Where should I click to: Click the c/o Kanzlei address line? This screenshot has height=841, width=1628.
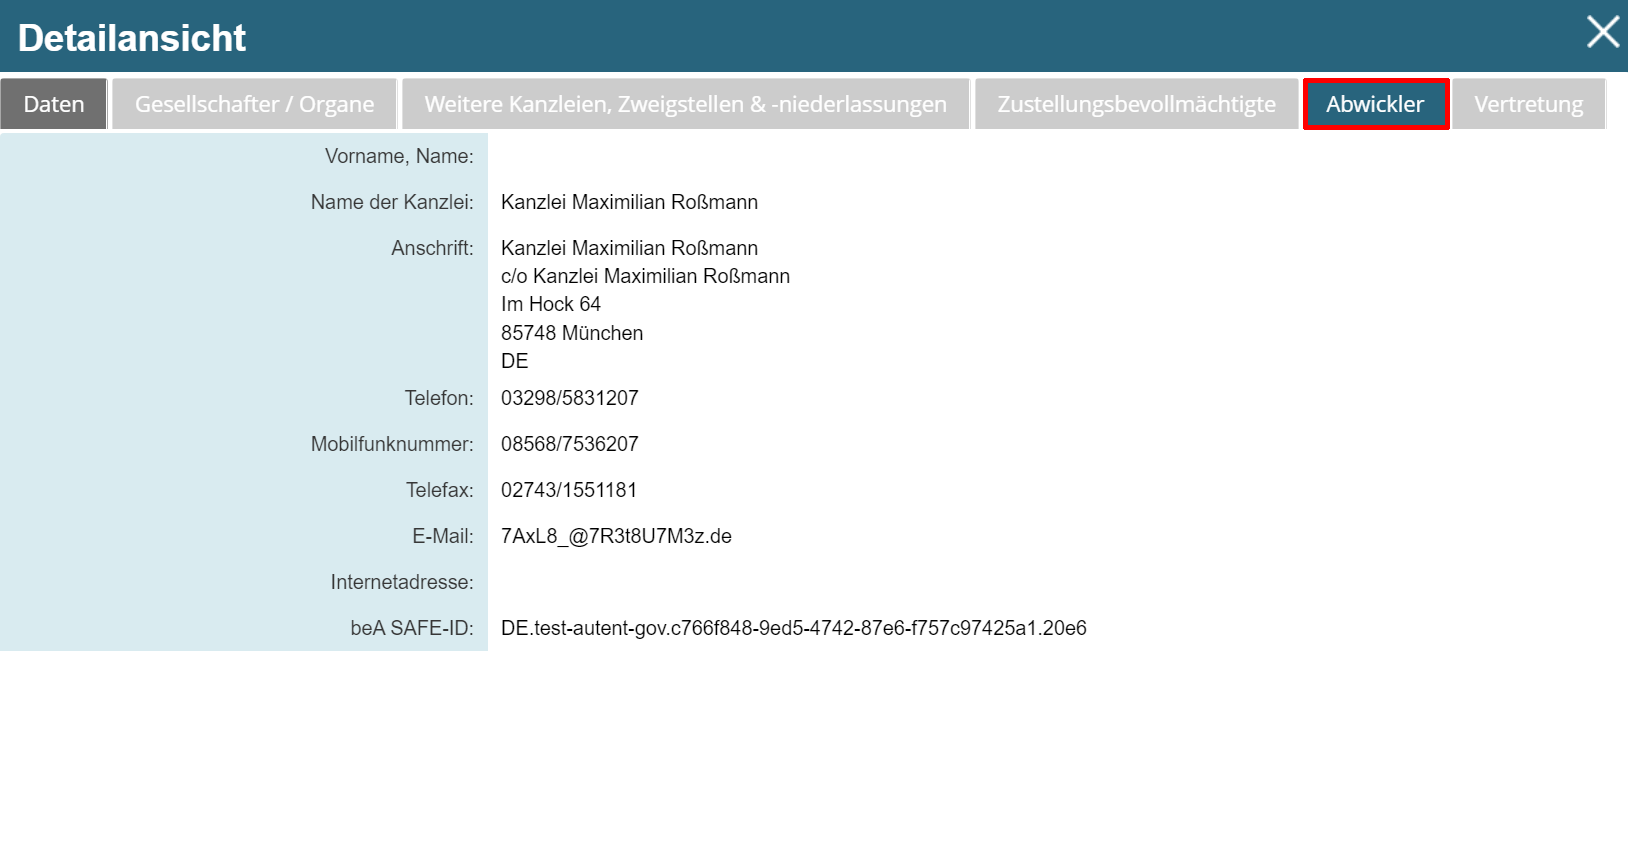click(x=645, y=276)
